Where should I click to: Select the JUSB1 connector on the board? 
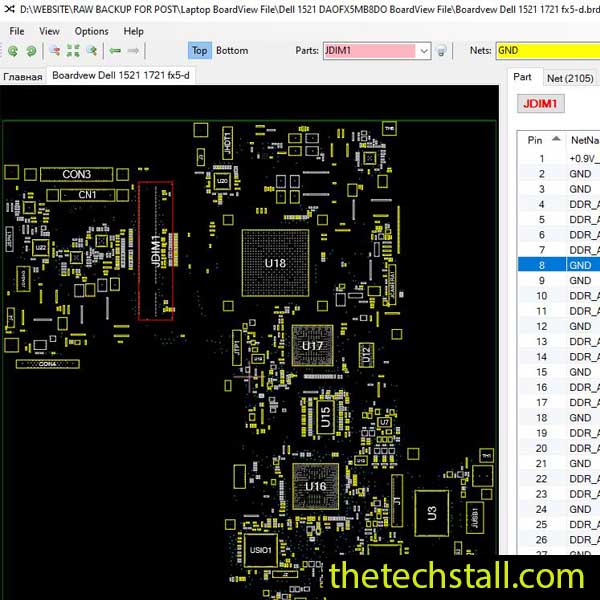click(x=475, y=517)
